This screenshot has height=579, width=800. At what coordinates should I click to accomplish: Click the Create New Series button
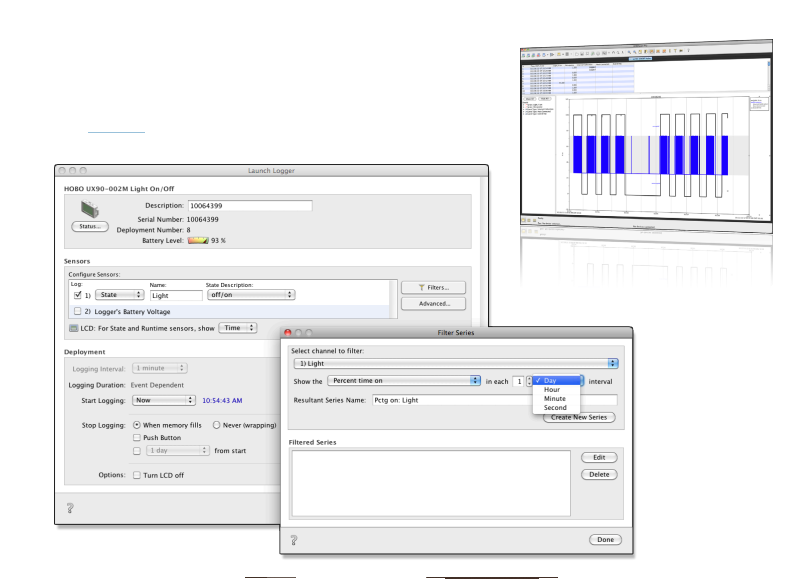pos(579,417)
